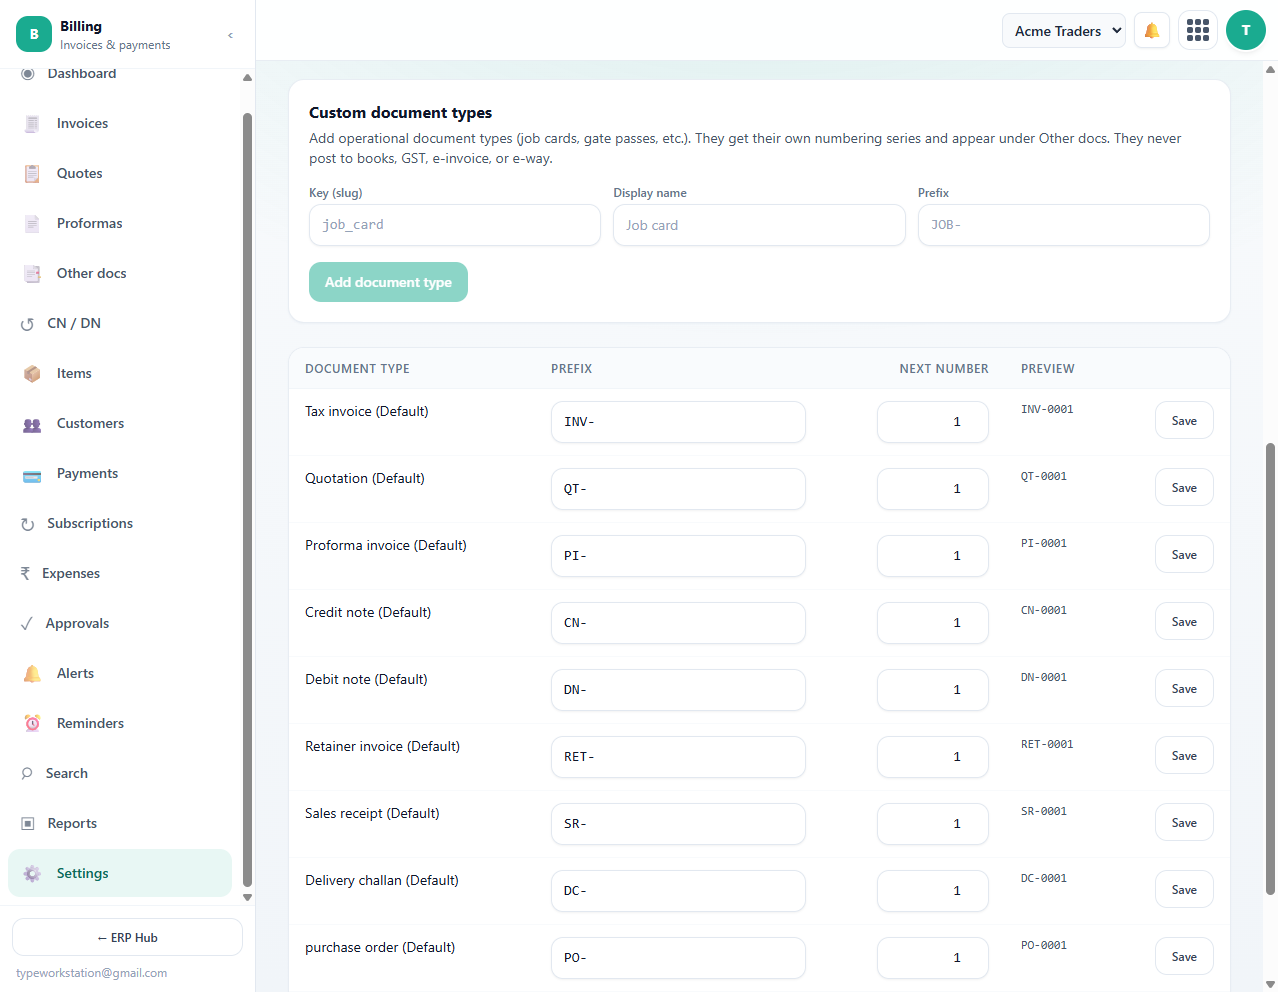Focus the Key (slug) field
This screenshot has height=992, width=1278.
coord(455,225)
